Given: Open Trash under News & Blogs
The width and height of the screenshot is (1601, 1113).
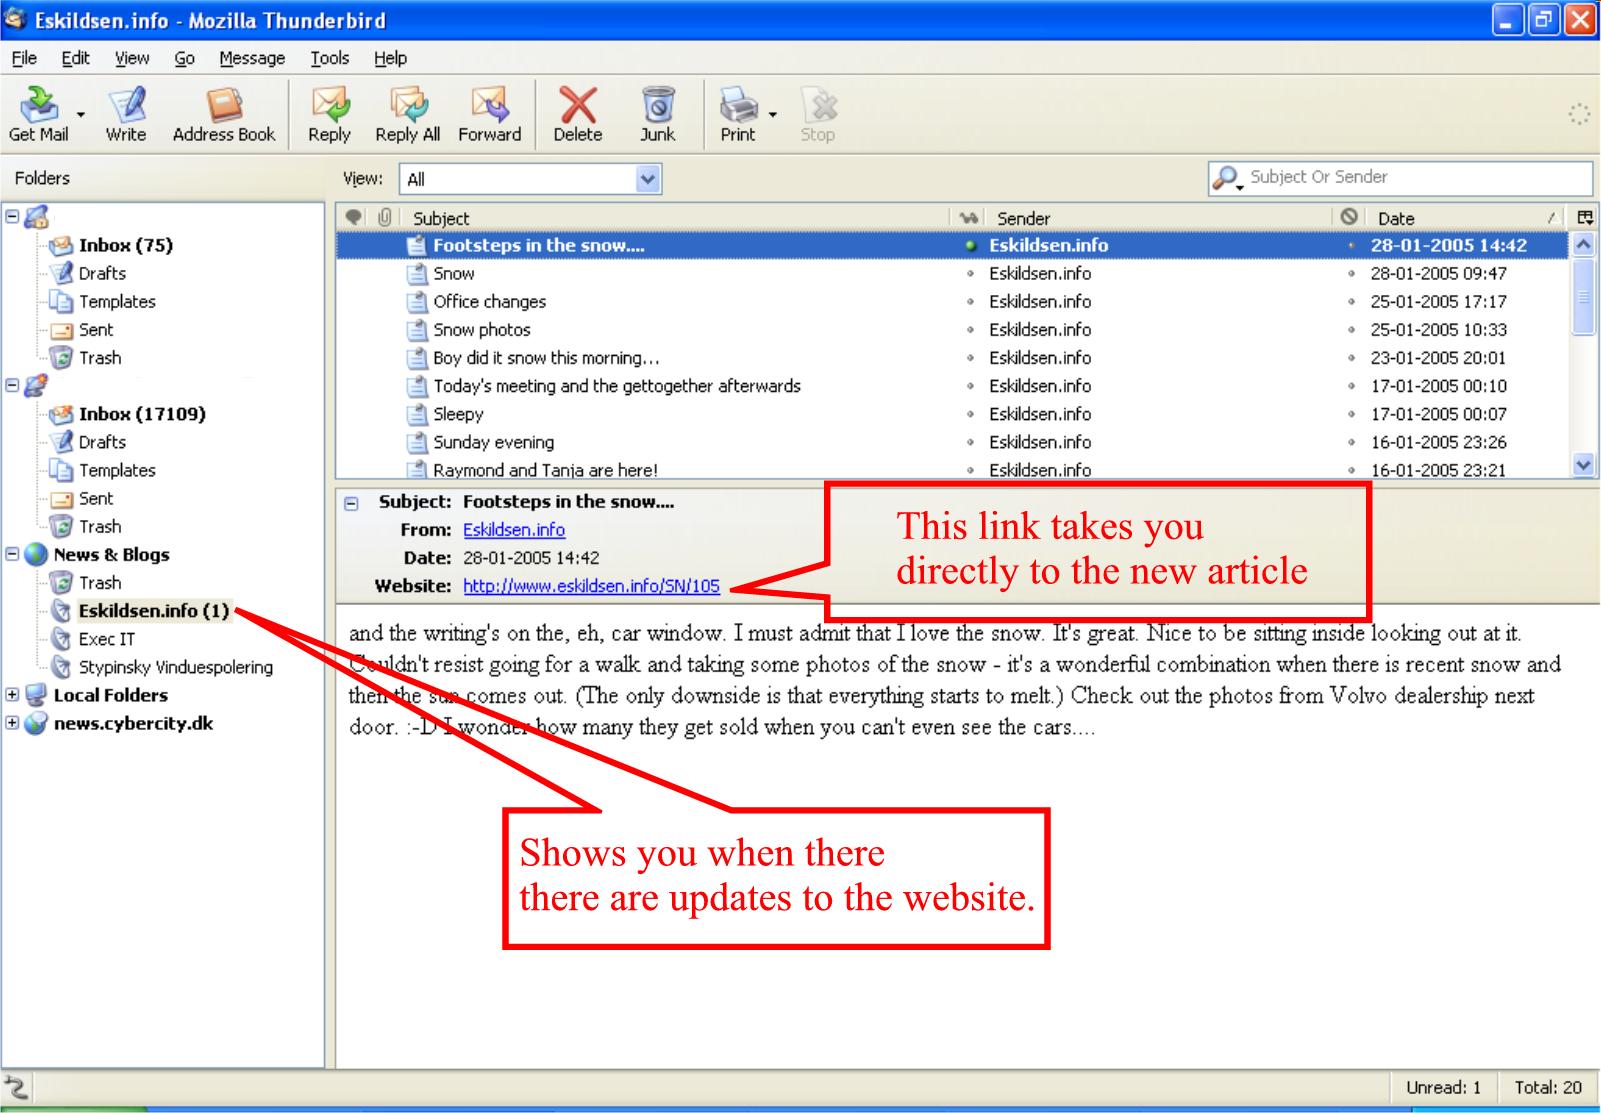Looking at the screenshot, I should 100,583.
